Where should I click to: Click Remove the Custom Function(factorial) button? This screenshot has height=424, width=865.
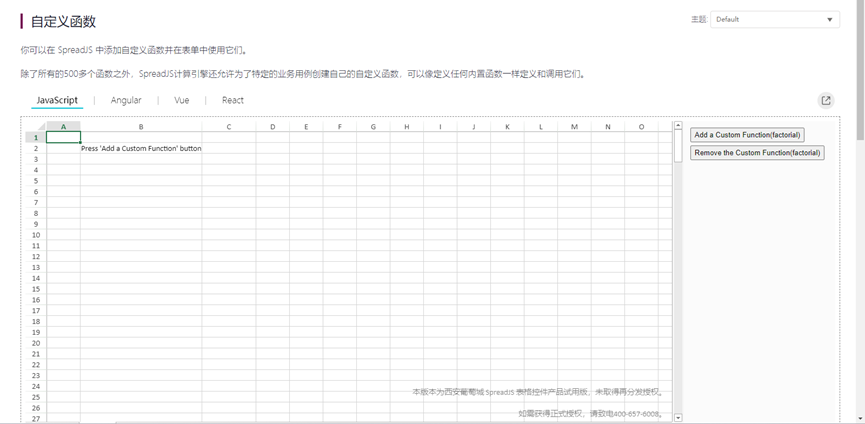(757, 153)
